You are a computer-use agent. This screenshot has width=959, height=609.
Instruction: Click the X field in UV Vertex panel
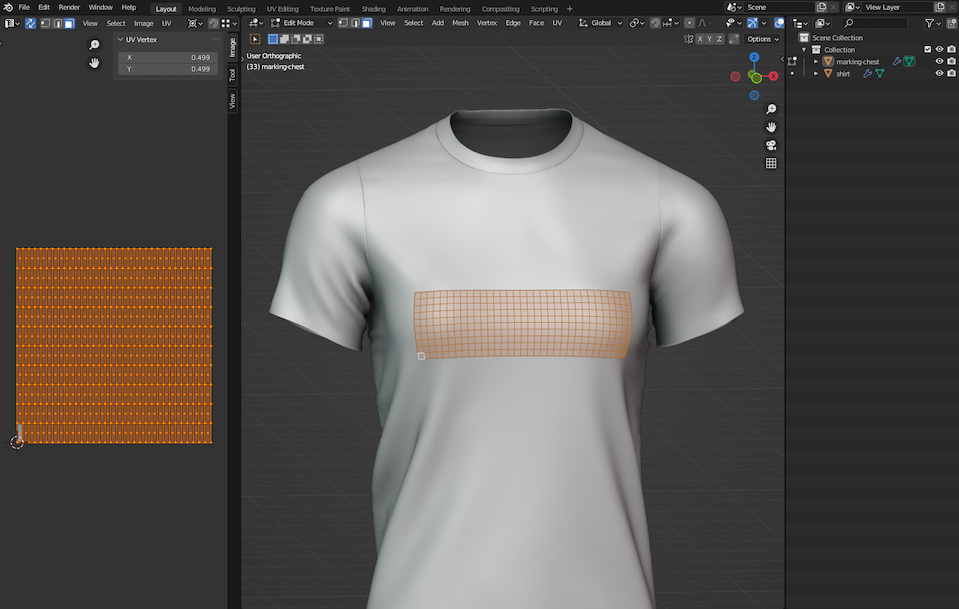click(166, 59)
